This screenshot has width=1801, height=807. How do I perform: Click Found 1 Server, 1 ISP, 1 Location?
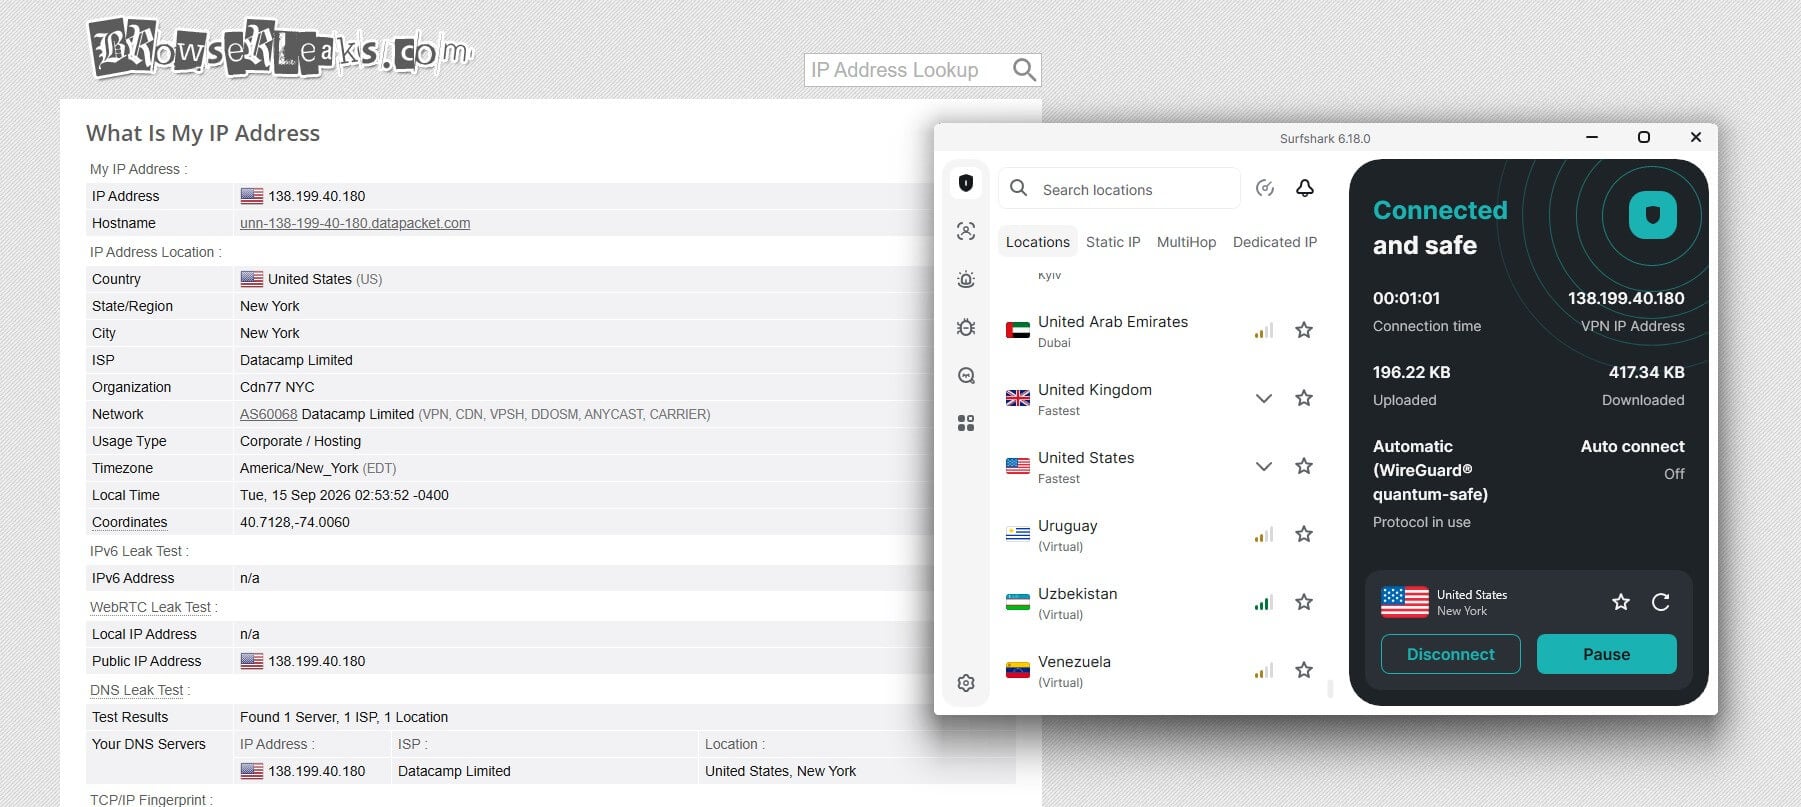[x=344, y=717]
